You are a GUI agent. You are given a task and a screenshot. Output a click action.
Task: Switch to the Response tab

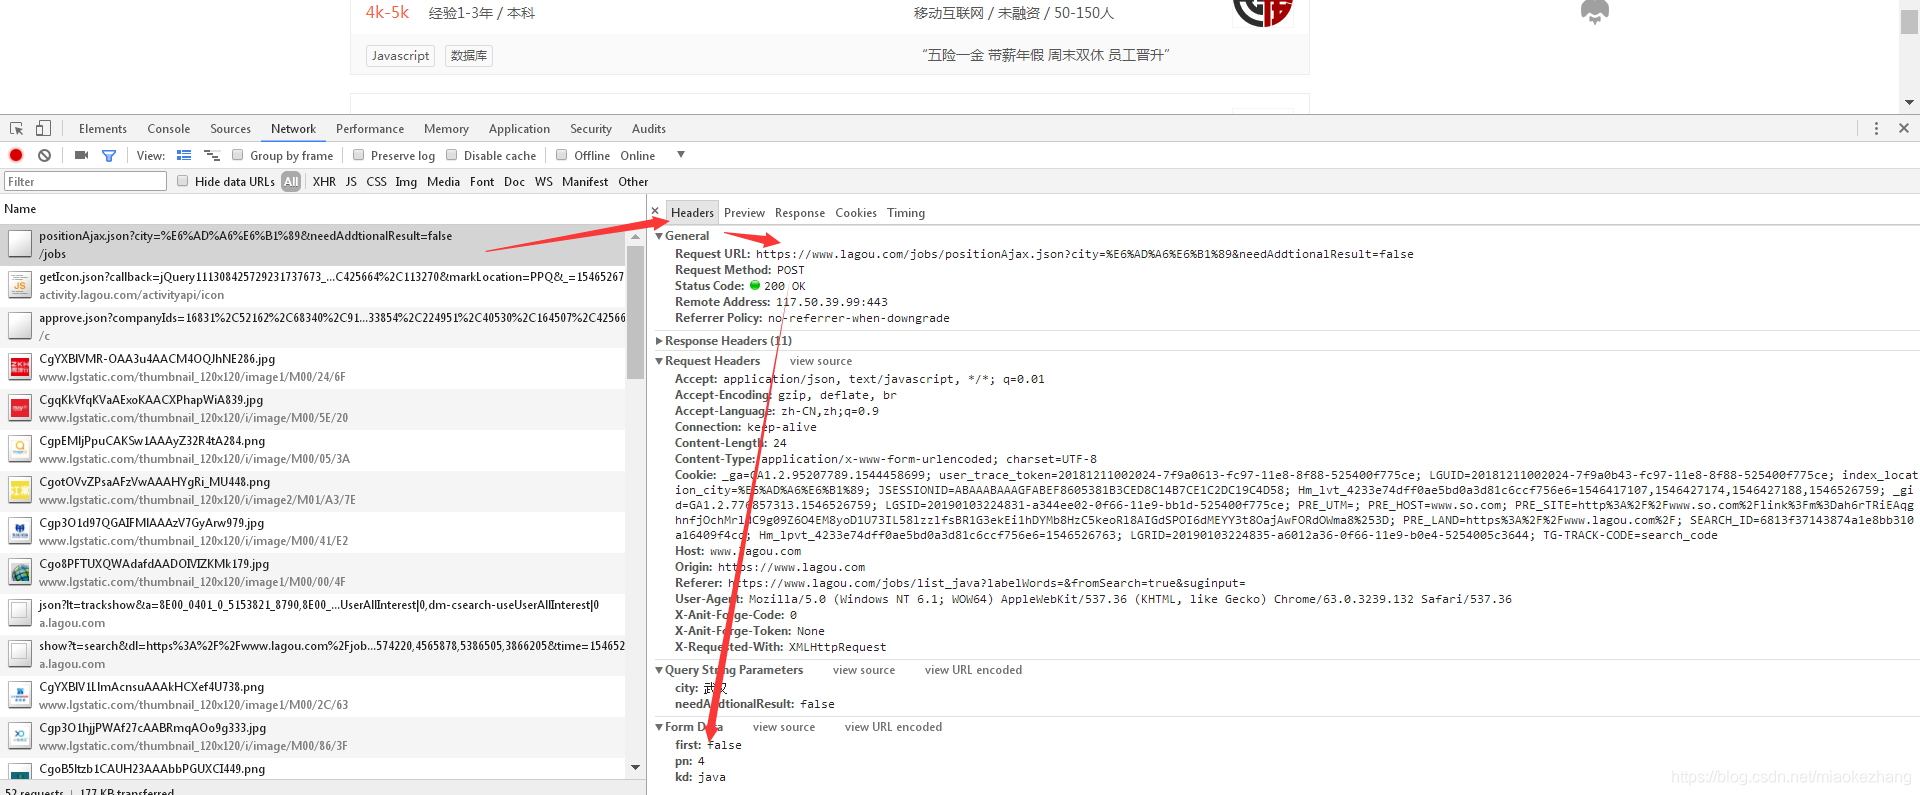point(800,213)
